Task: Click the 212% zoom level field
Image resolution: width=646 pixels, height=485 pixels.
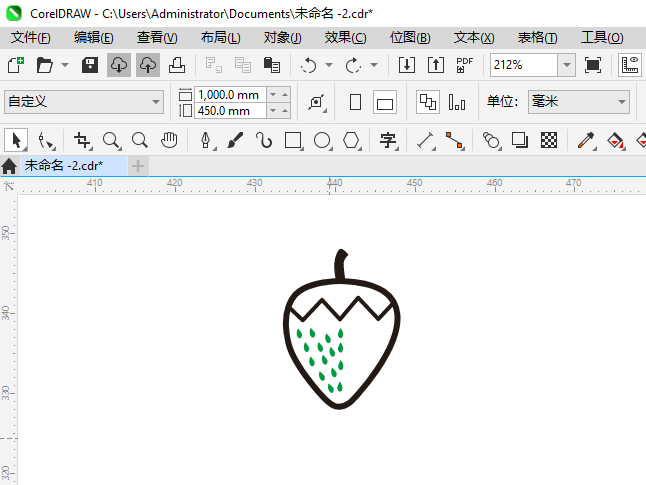Action: pyautogui.click(x=524, y=65)
